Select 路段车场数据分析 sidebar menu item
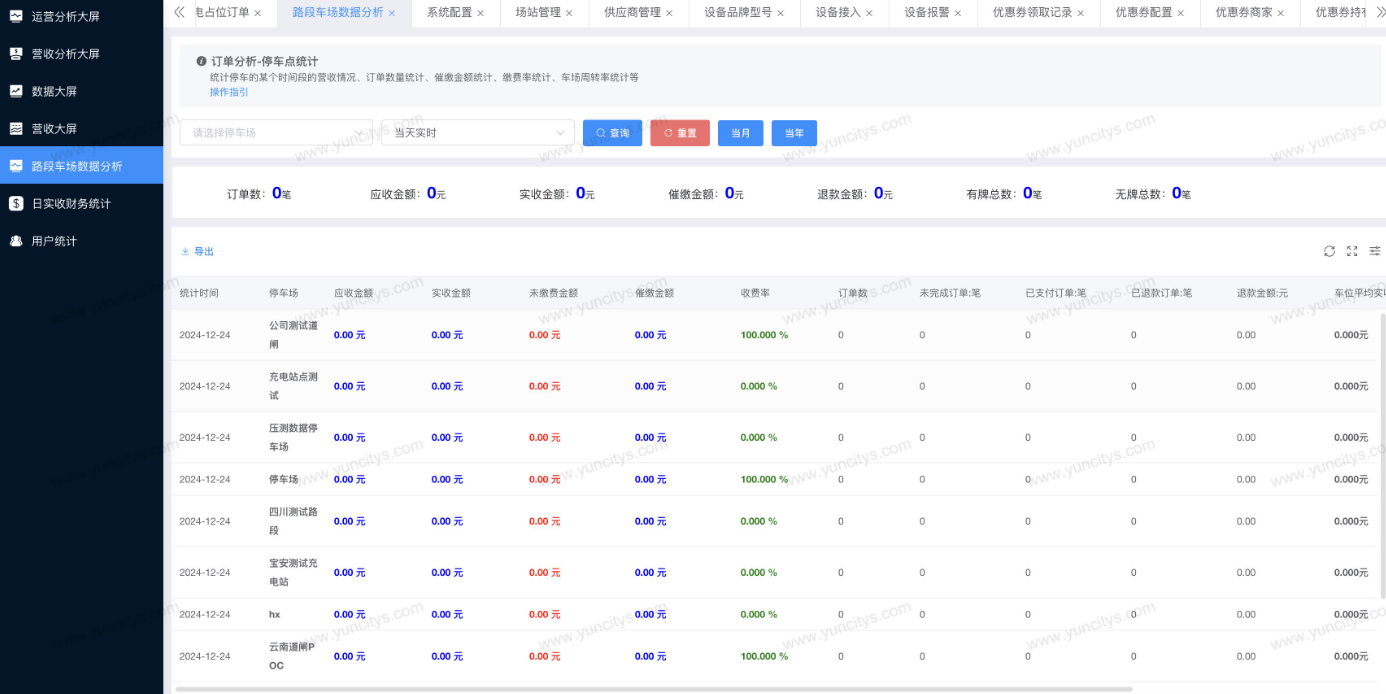Screen dimensions: 1386x694 click(x=81, y=166)
